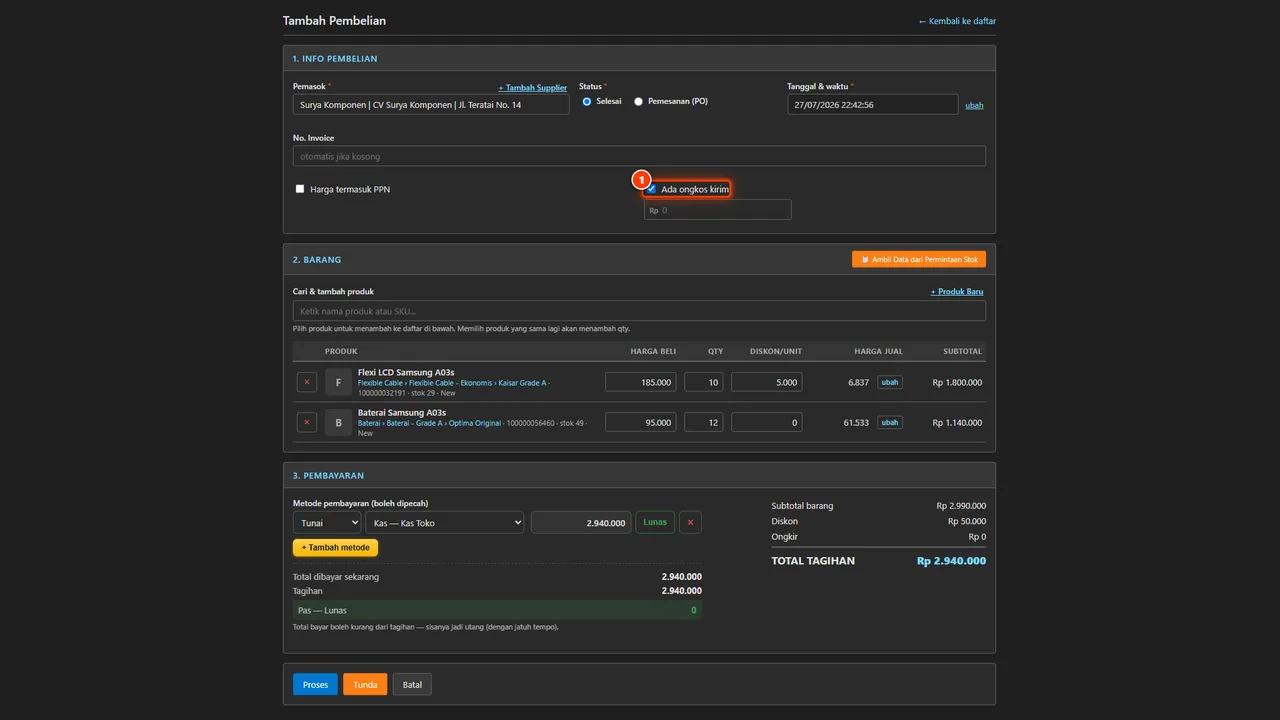Edit diskon/unit field showing 0
The image size is (1280, 720).
767,422
